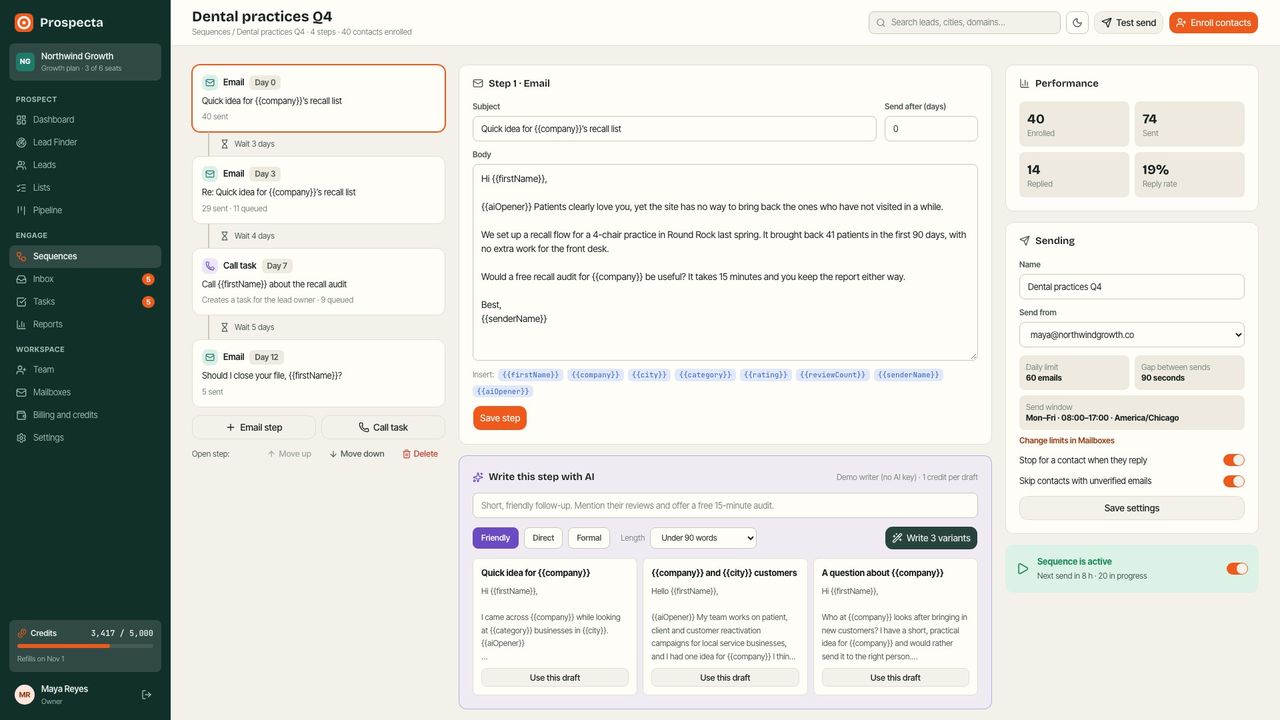
Task: Click the Lists icon in the sidebar
Action: point(22,188)
